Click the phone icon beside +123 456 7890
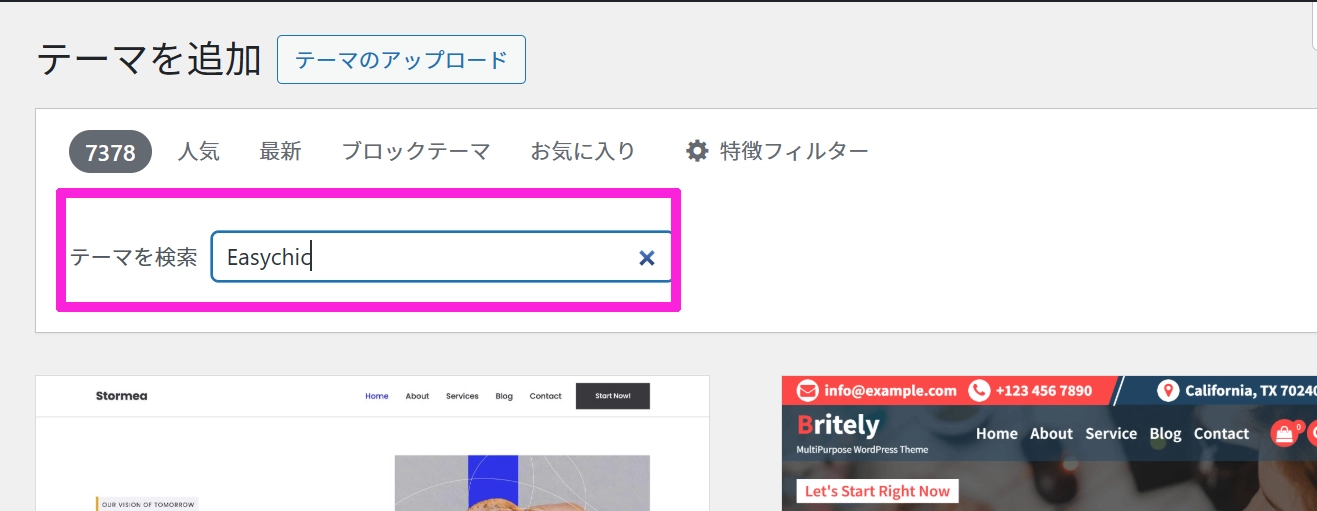This screenshot has height=511, width=1317. (979, 390)
